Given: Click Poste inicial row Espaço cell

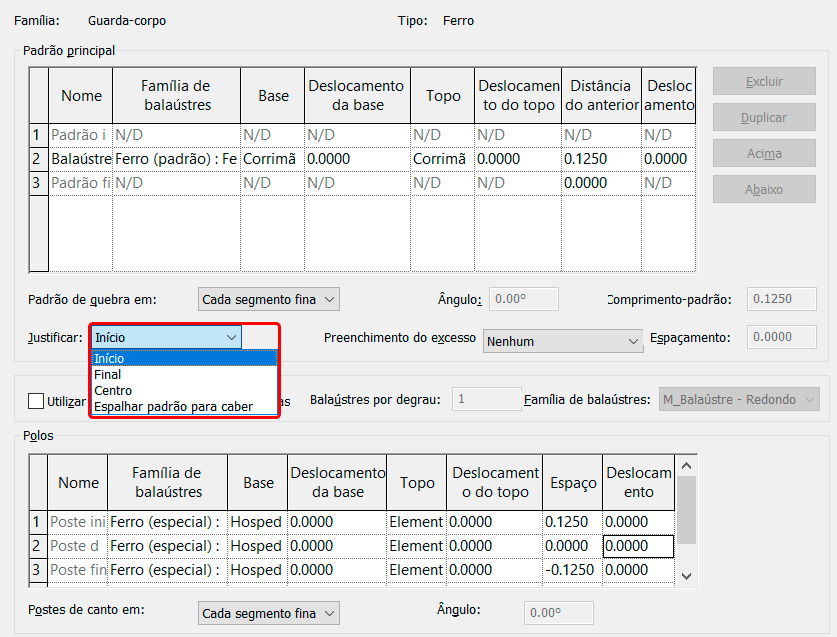Looking at the screenshot, I should pyautogui.click(x=572, y=522).
